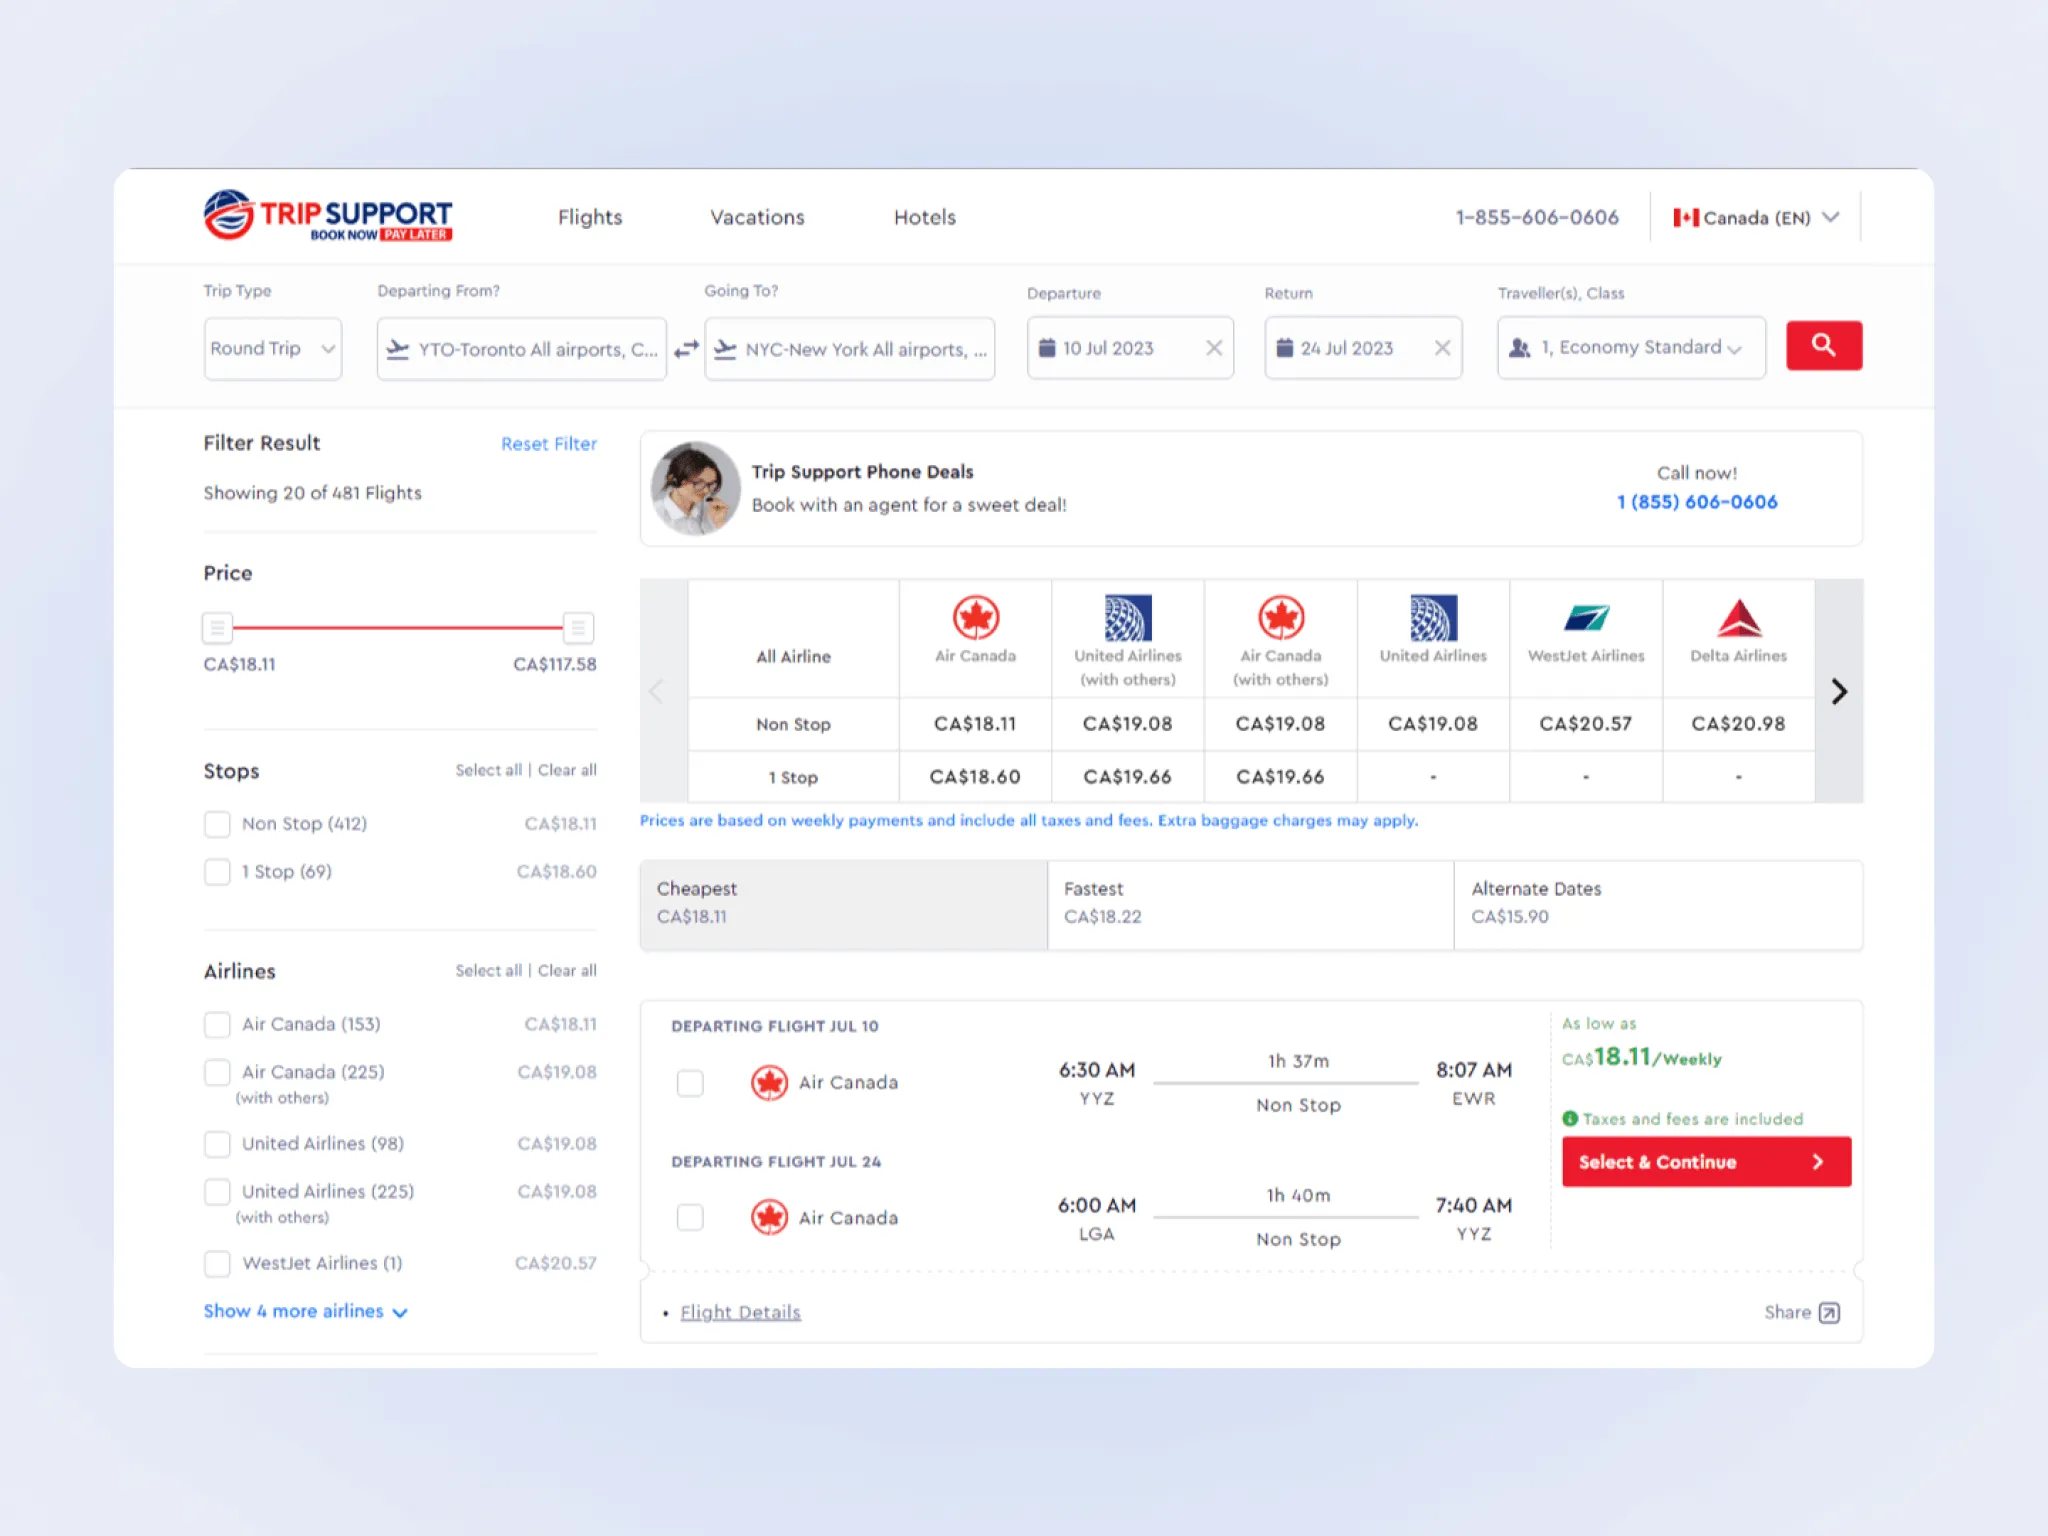Image resolution: width=2048 pixels, height=1536 pixels.
Task: Click the red search magnifier button
Action: pyautogui.click(x=1823, y=346)
